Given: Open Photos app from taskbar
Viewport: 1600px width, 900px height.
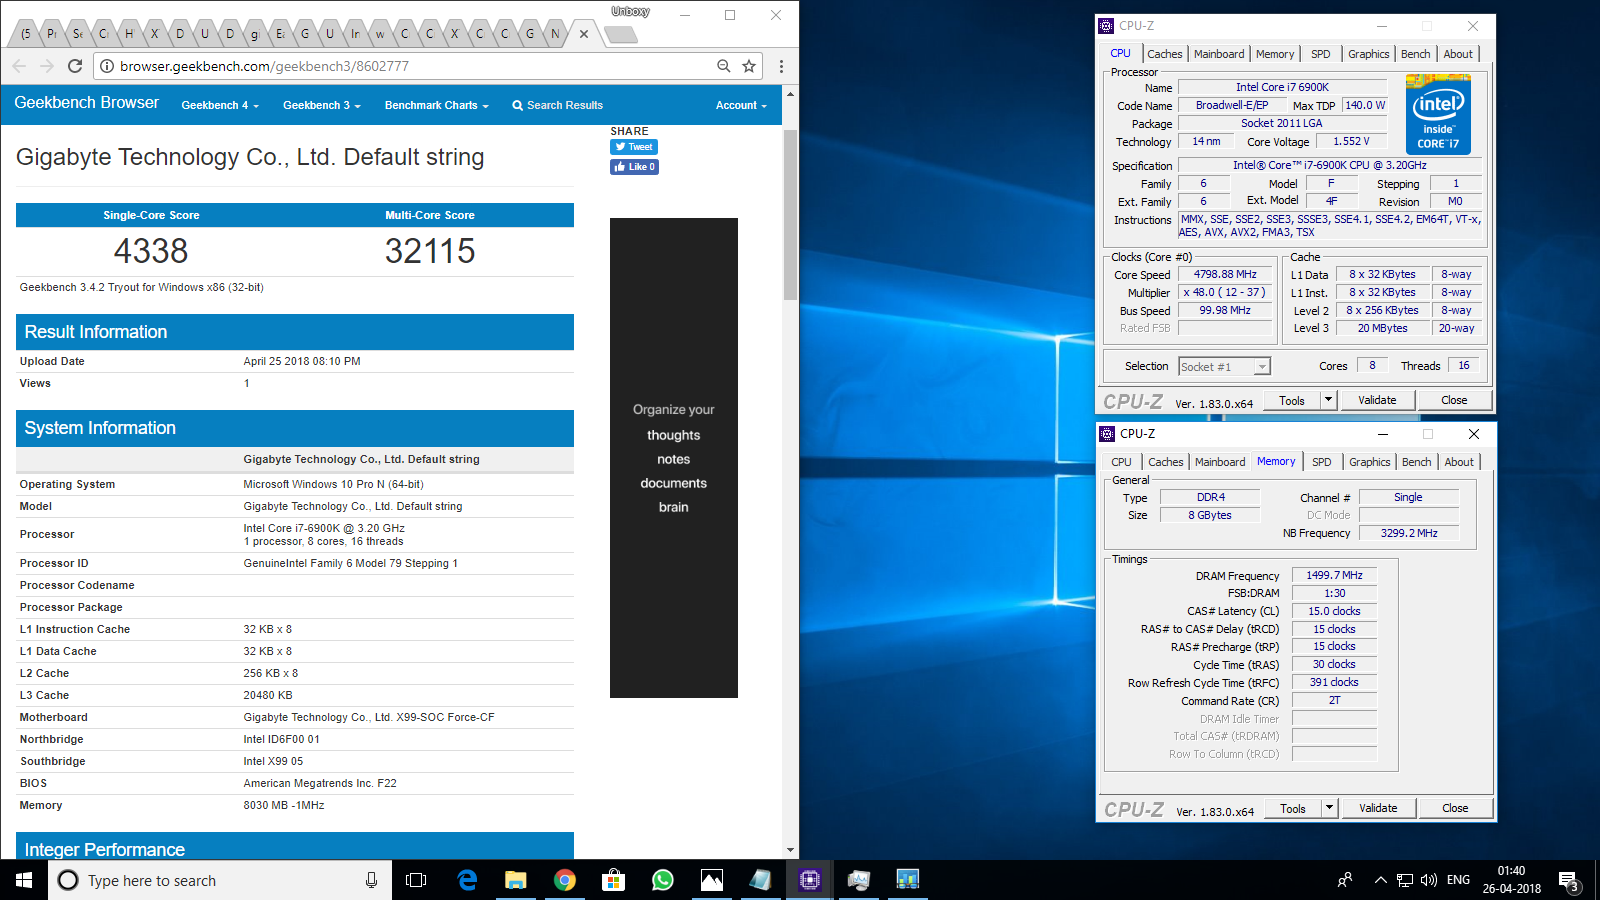Looking at the screenshot, I should point(711,880).
